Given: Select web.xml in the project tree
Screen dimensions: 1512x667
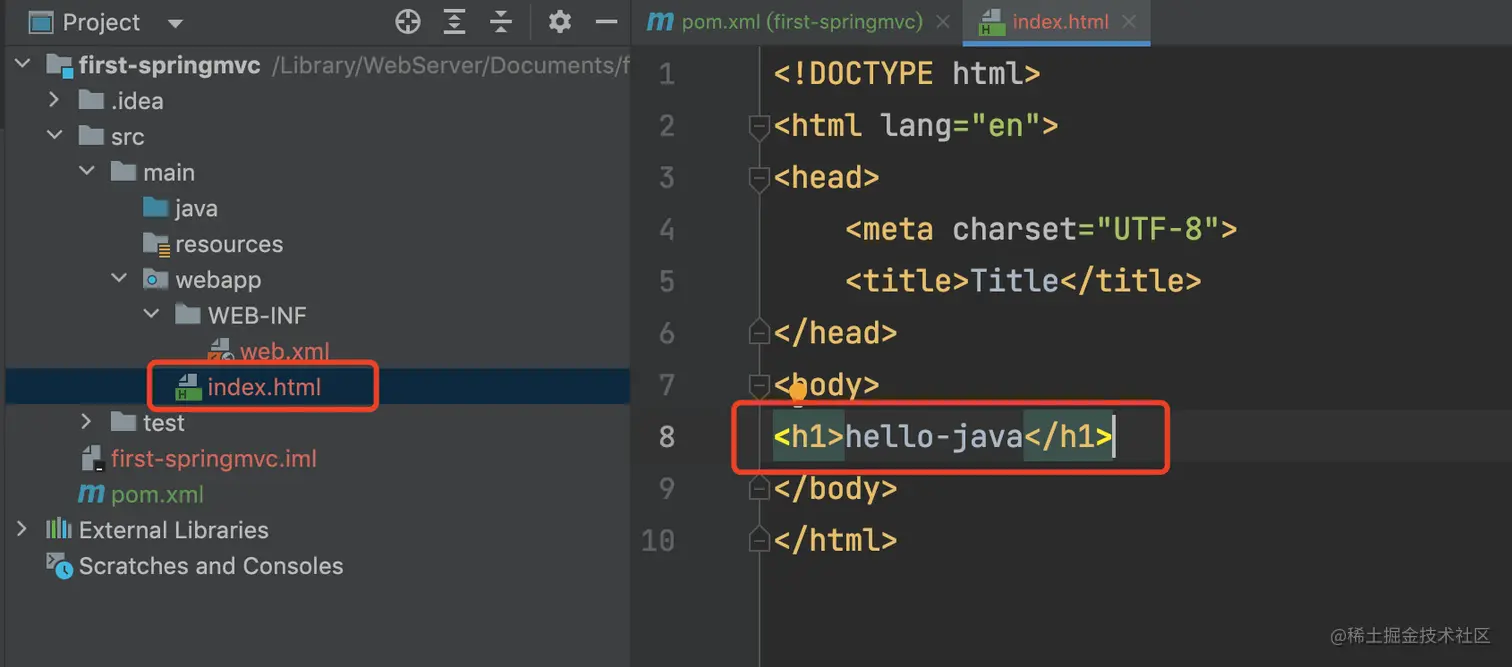Looking at the screenshot, I should (284, 352).
